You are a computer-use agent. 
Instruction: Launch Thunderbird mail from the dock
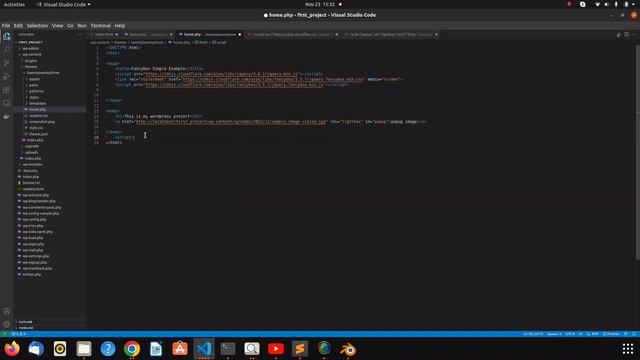(x=36, y=349)
